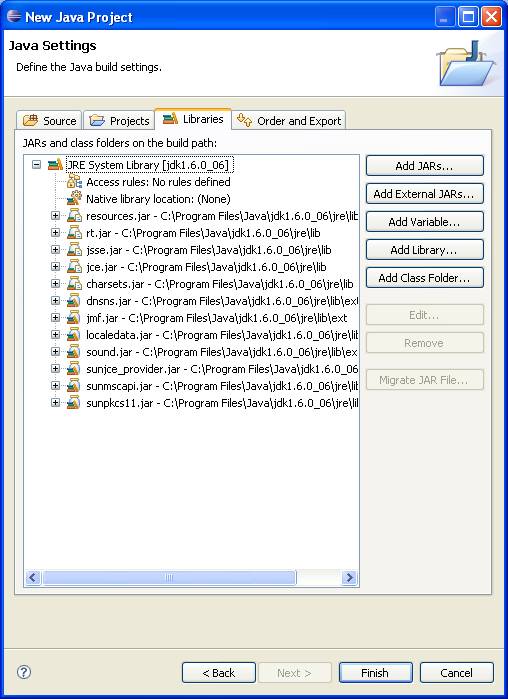
Task: Click the rt.jar archive icon
Action: point(74,233)
